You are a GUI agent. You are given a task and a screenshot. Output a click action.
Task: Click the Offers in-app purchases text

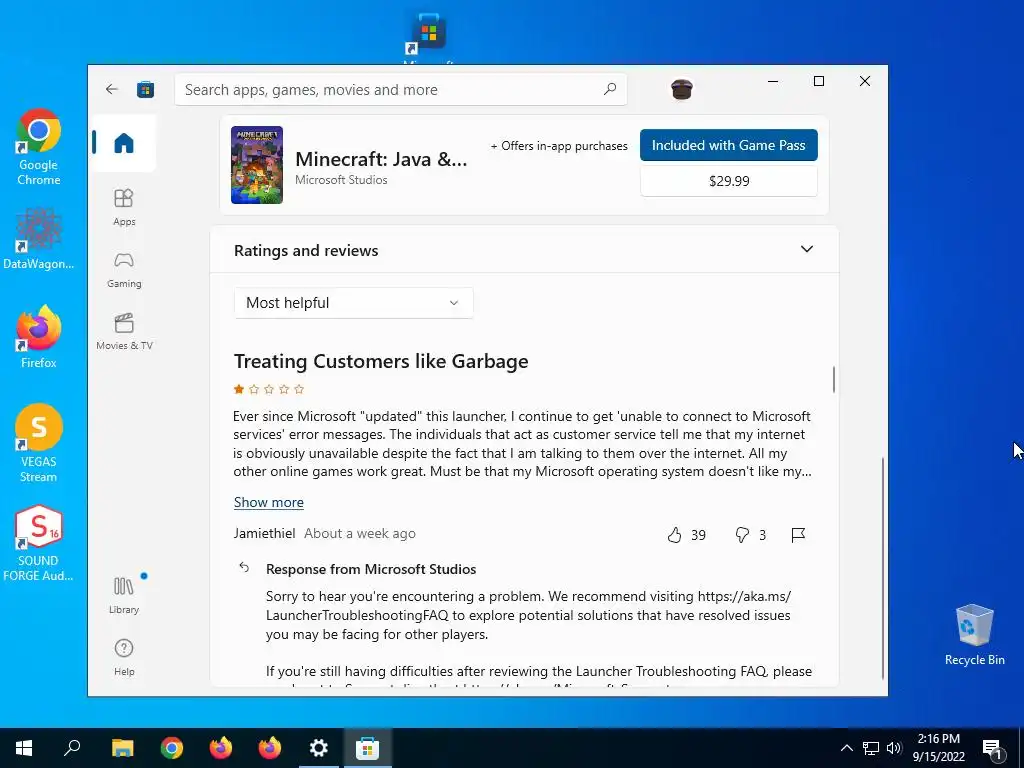click(x=559, y=146)
